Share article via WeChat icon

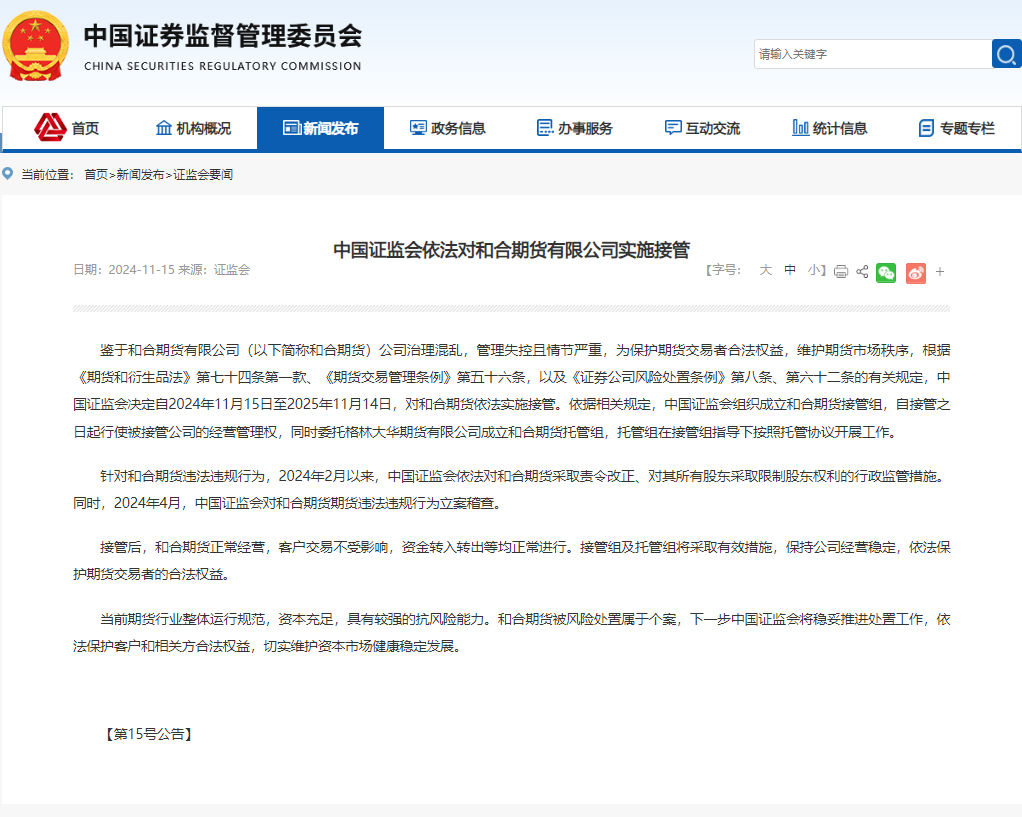click(886, 273)
